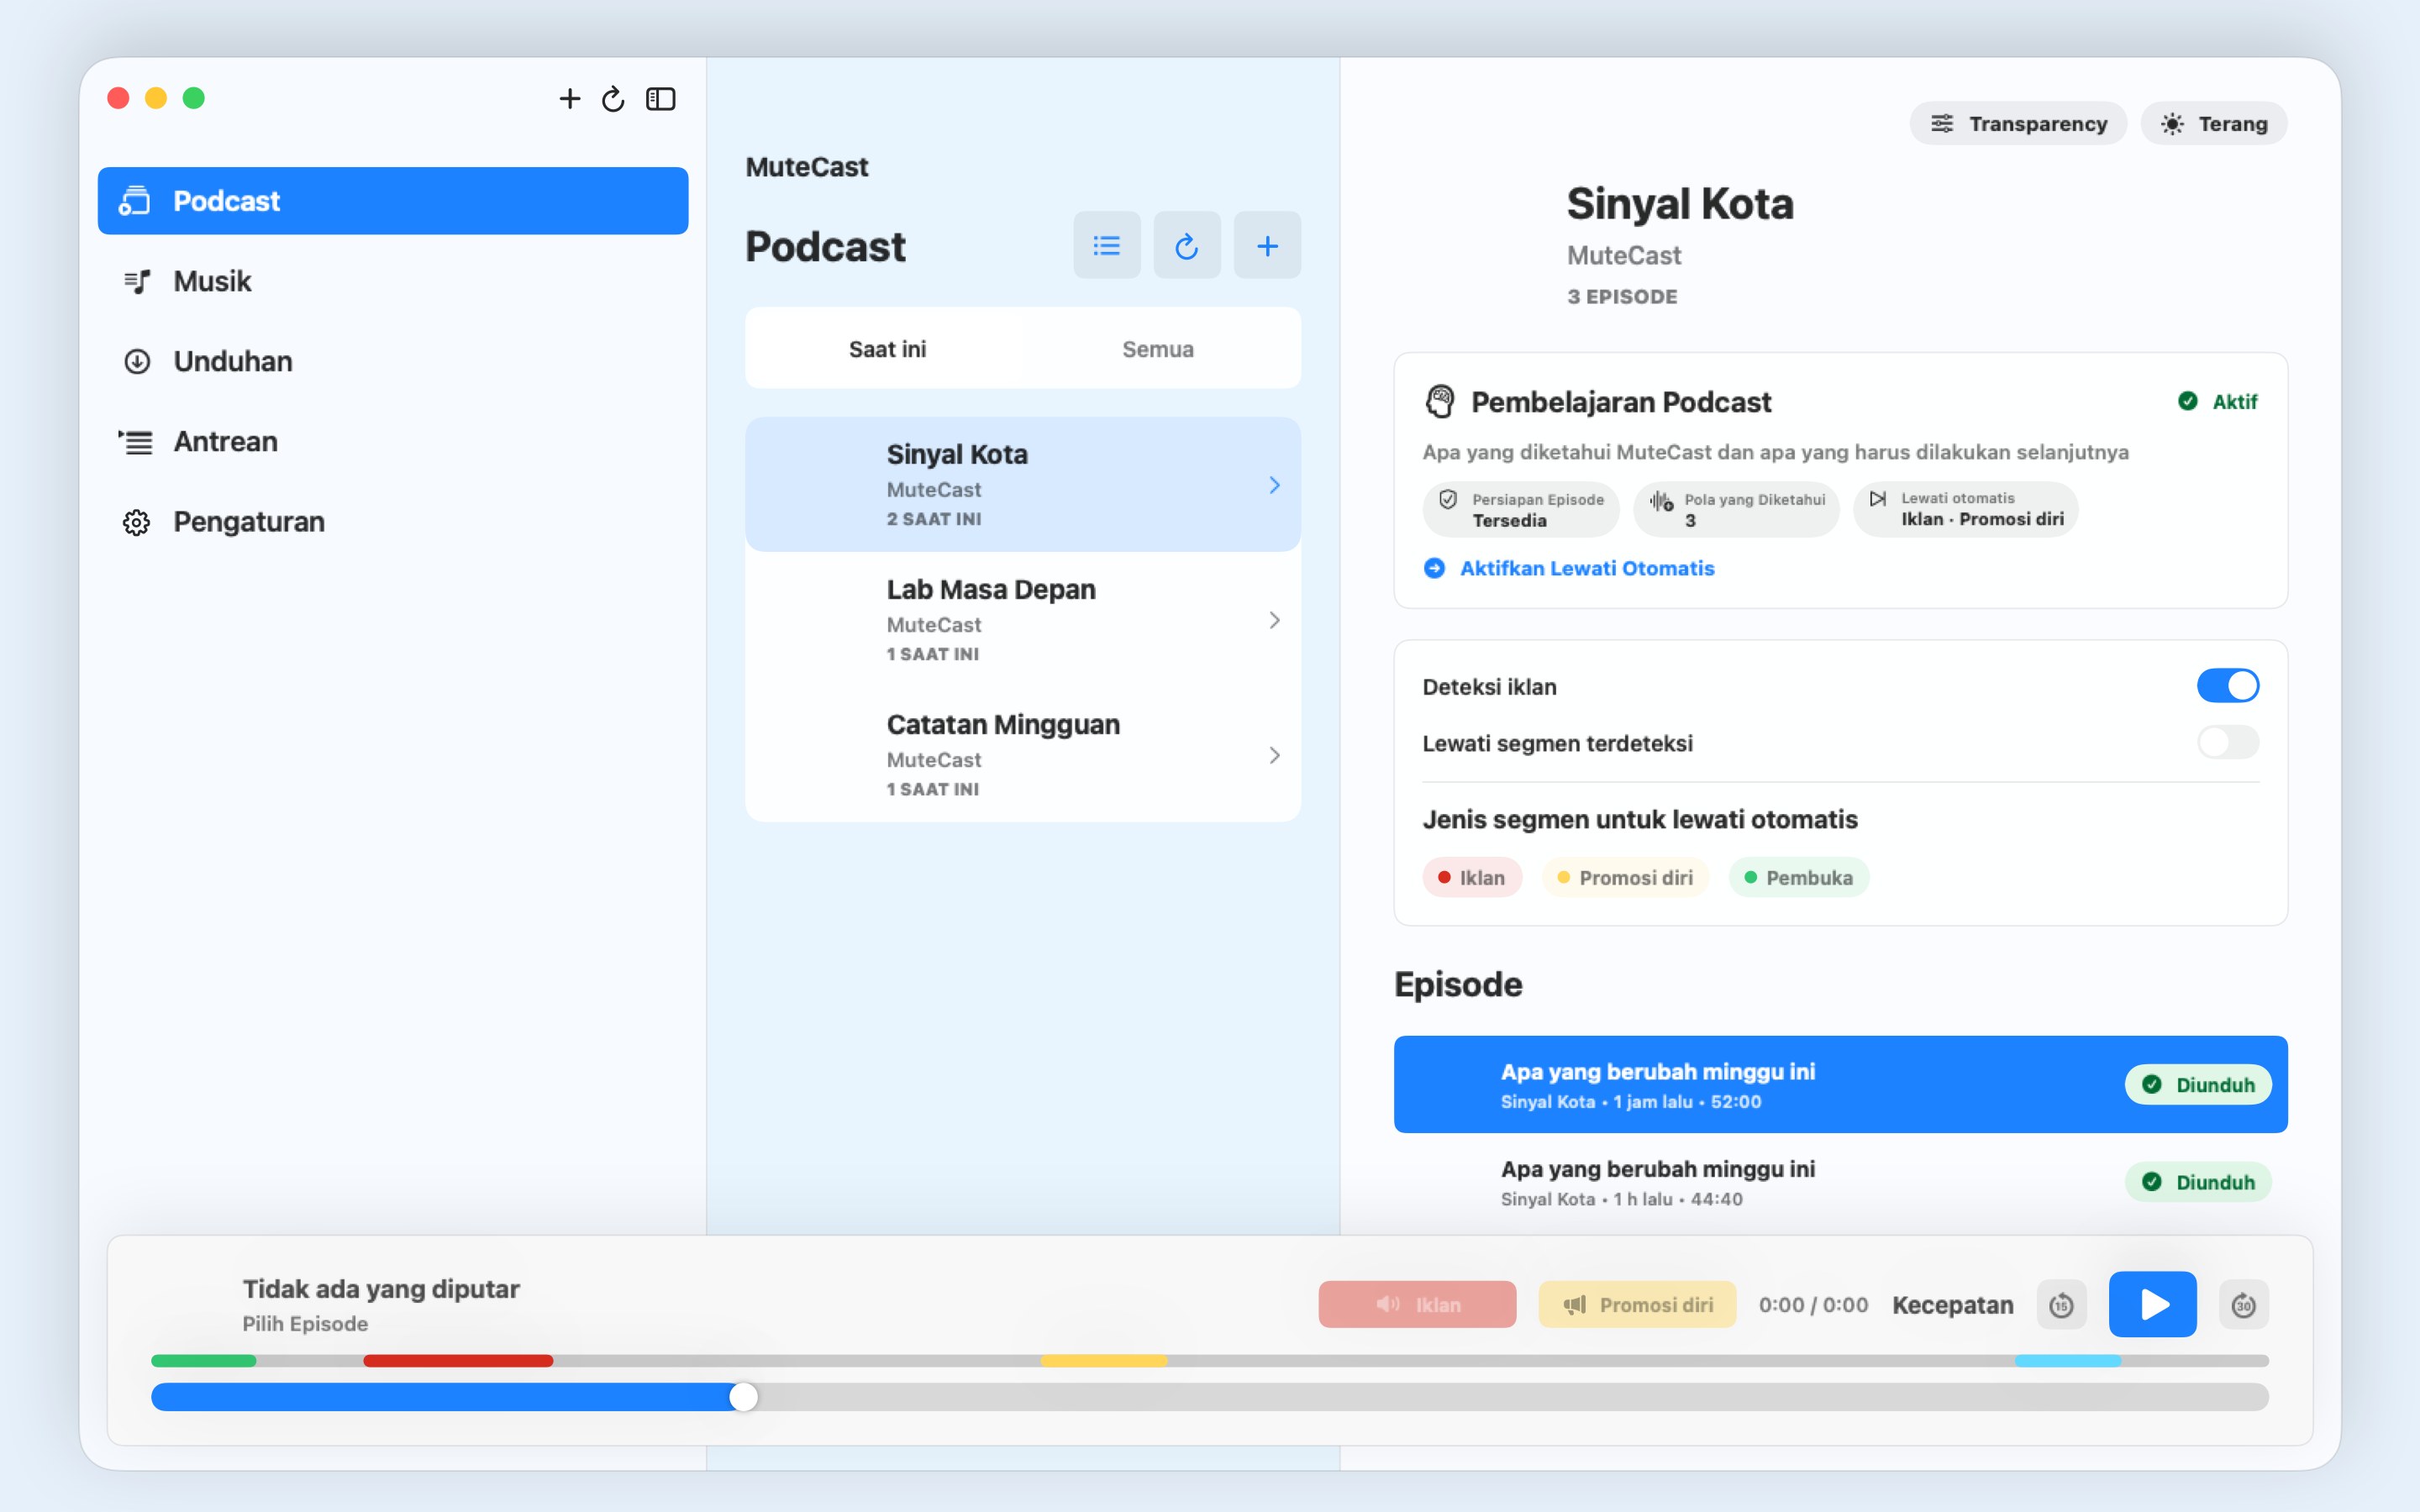Click the Persiapan Episode Tersedia chip
The width and height of the screenshot is (2420, 1512).
pyautogui.click(x=1520, y=509)
